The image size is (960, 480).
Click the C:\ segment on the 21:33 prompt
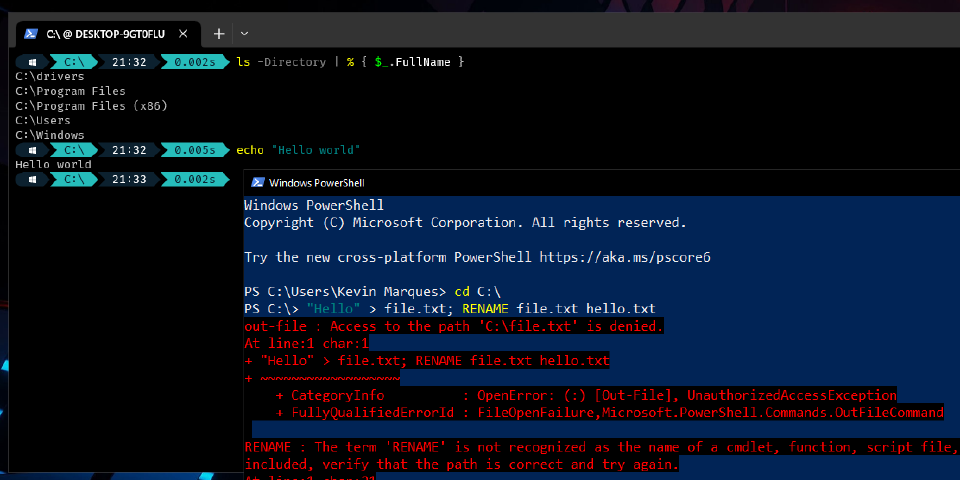point(73,179)
